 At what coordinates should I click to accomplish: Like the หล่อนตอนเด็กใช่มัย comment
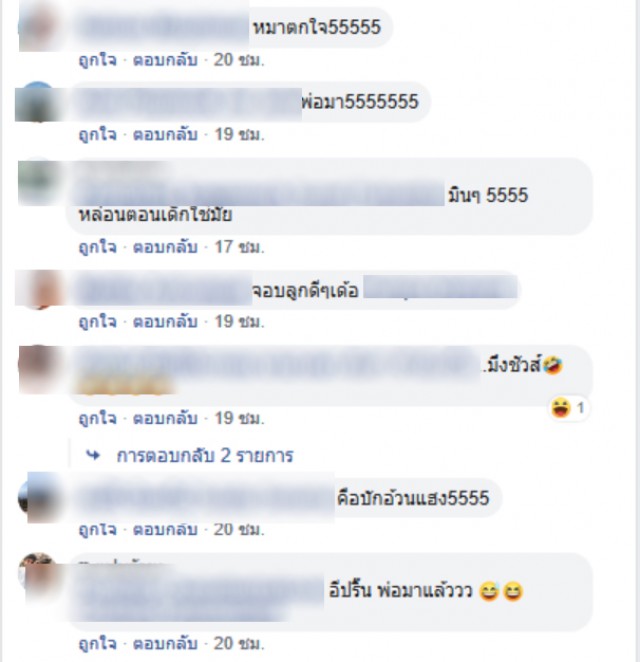[x=98, y=247]
